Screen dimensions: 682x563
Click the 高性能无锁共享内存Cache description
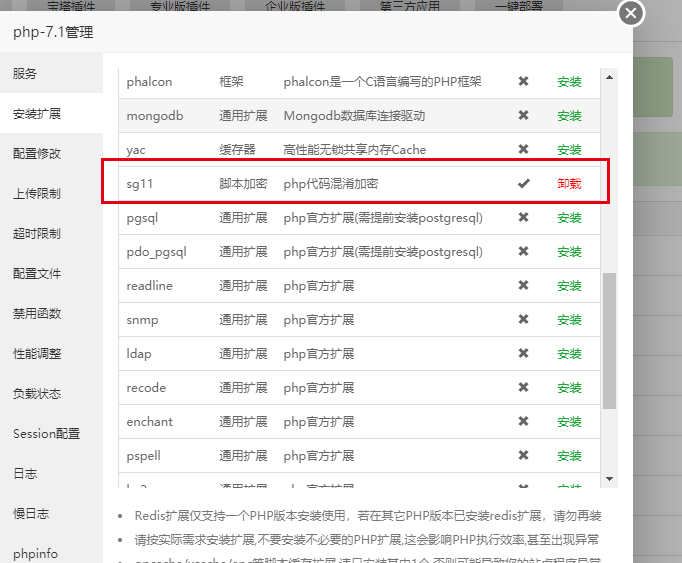point(355,150)
